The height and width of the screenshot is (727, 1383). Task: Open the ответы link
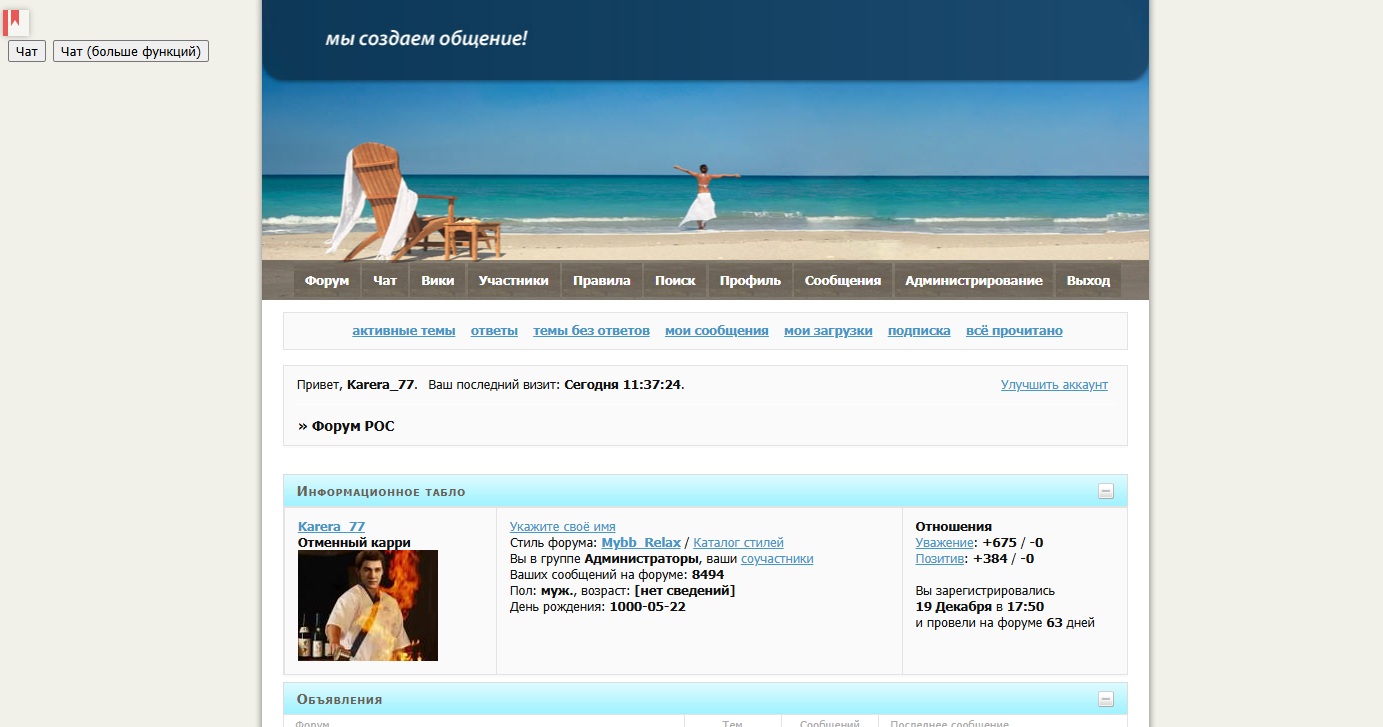(494, 331)
